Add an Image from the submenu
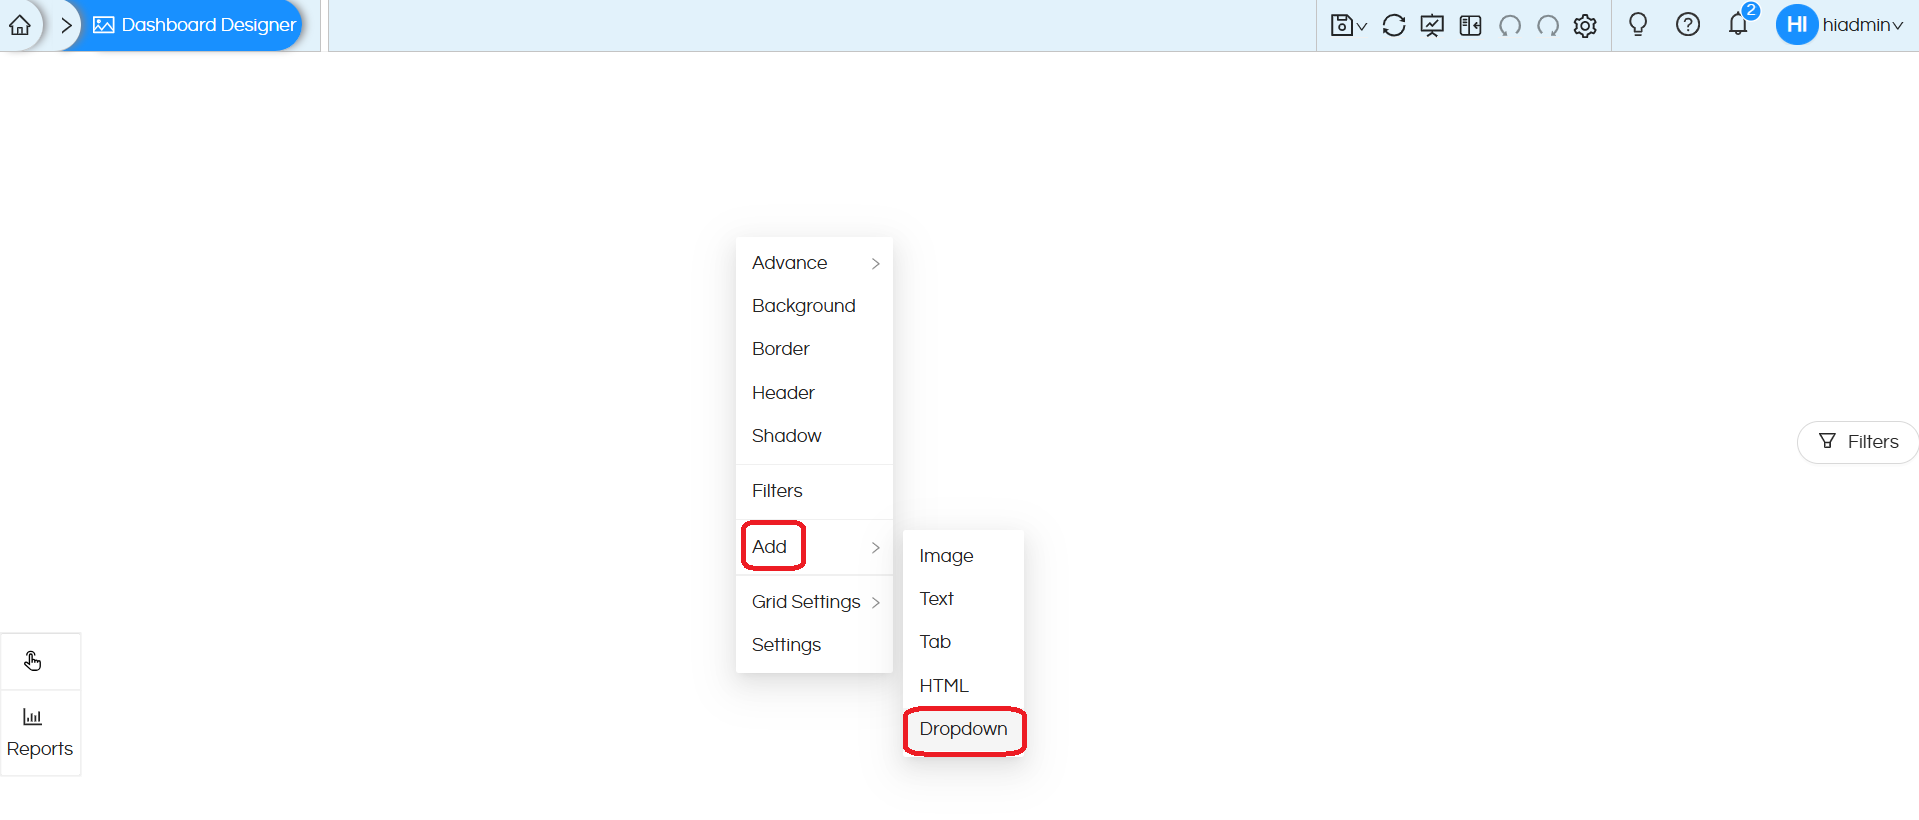Screen dimensions: 1919x820 point(963,556)
